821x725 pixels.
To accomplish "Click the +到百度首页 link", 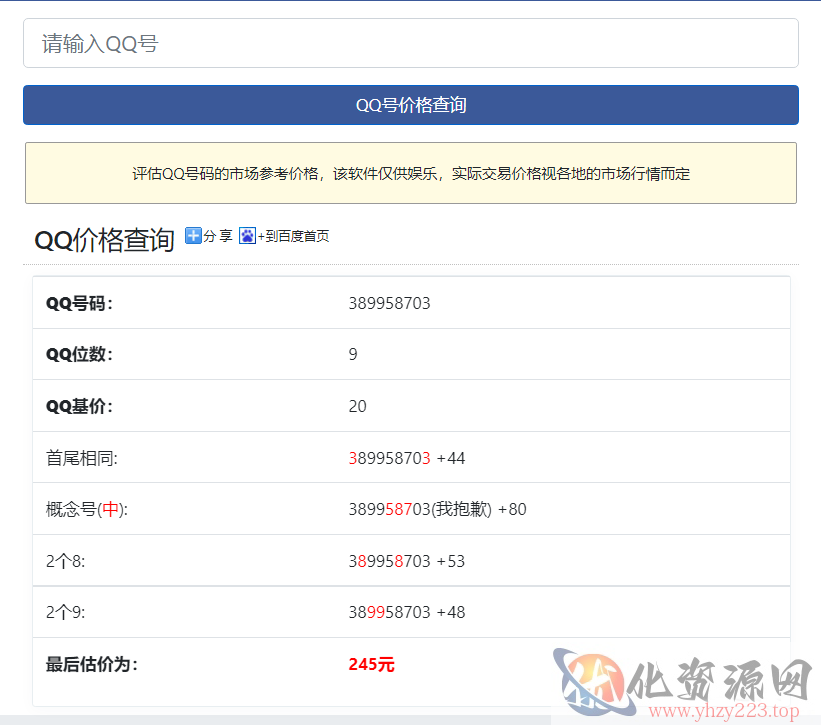I will pyautogui.click(x=293, y=236).
